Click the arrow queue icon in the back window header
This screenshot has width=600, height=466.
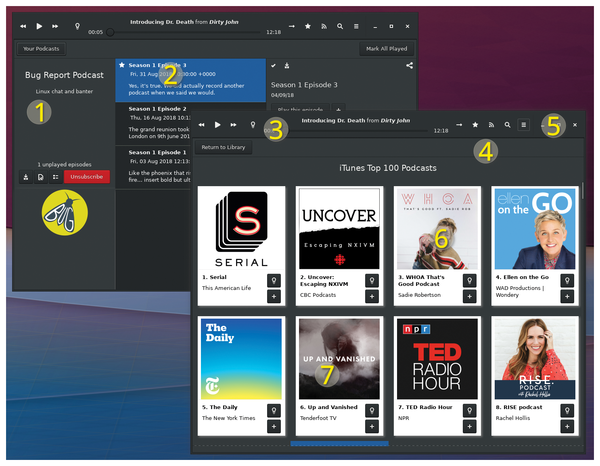tap(292, 26)
